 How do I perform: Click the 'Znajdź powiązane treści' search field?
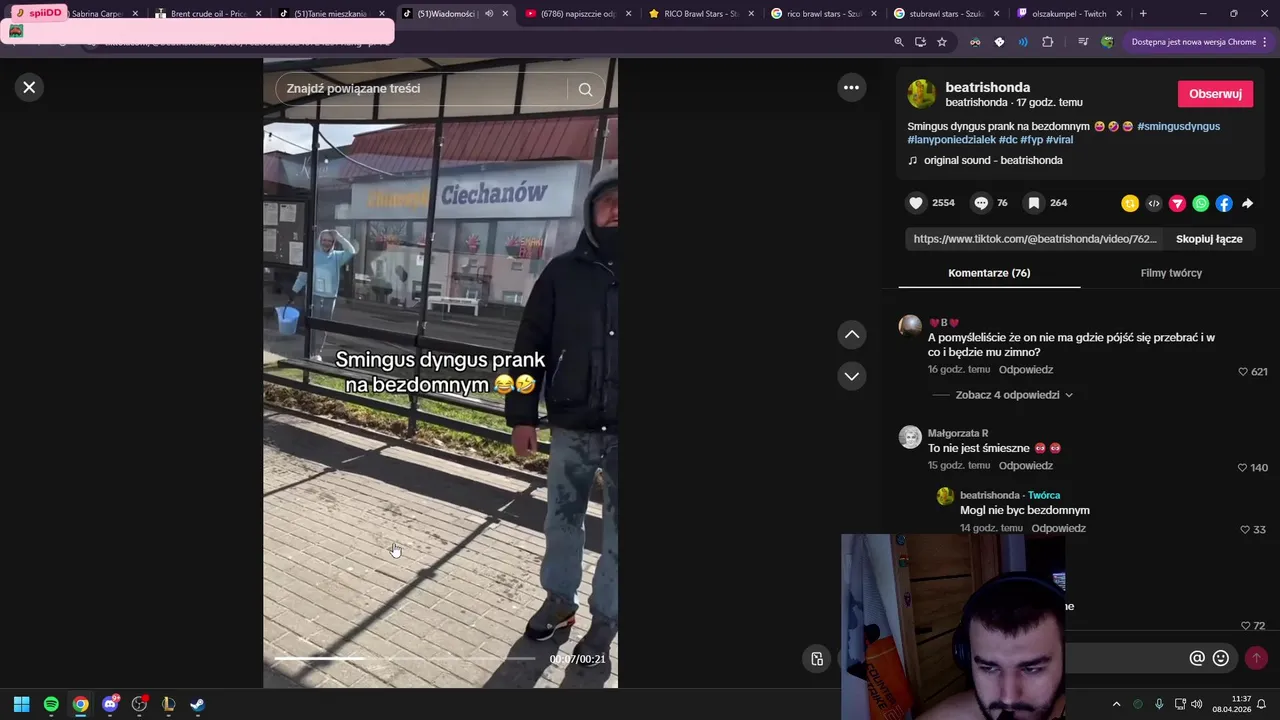pyautogui.click(x=420, y=89)
